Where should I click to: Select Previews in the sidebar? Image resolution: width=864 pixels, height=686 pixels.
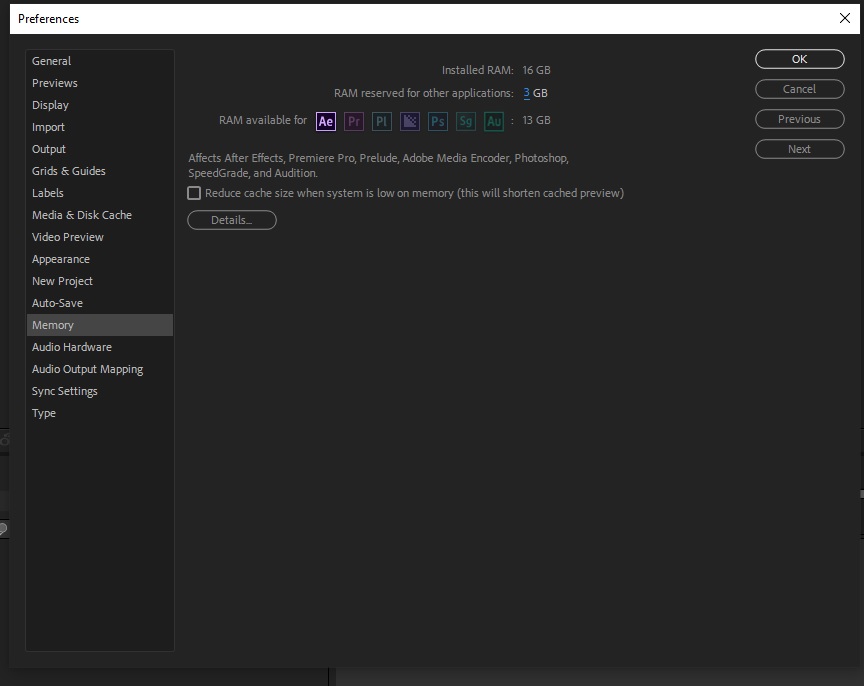pyautogui.click(x=100, y=83)
